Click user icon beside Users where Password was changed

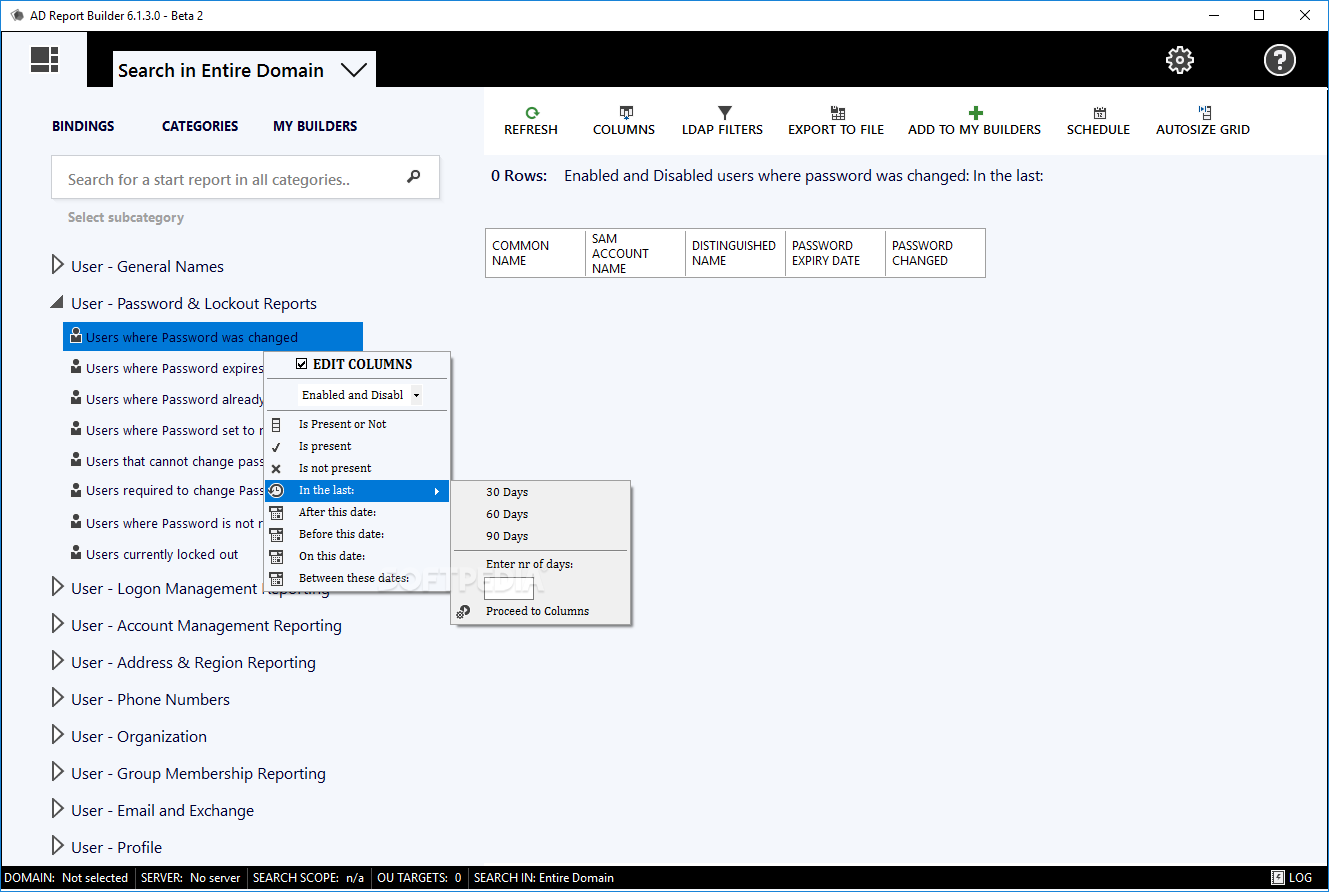(76, 336)
